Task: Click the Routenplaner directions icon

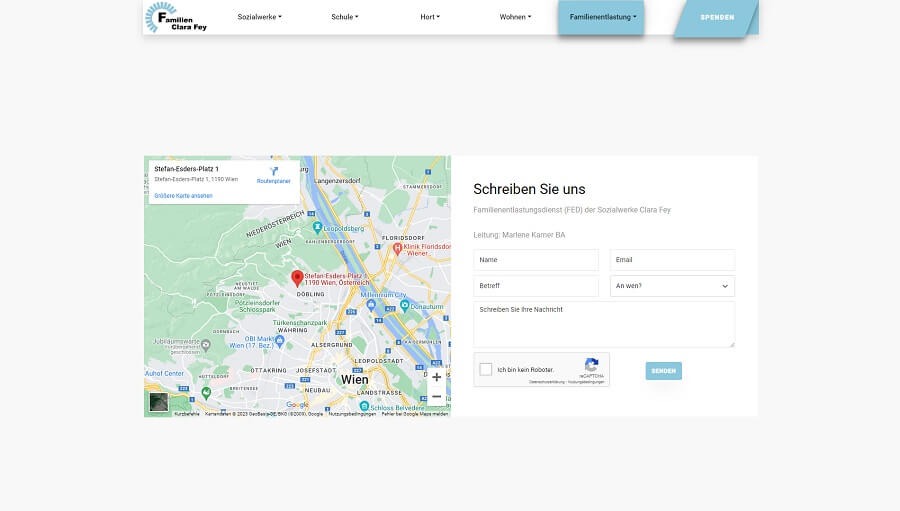Action: (x=273, y=171)
